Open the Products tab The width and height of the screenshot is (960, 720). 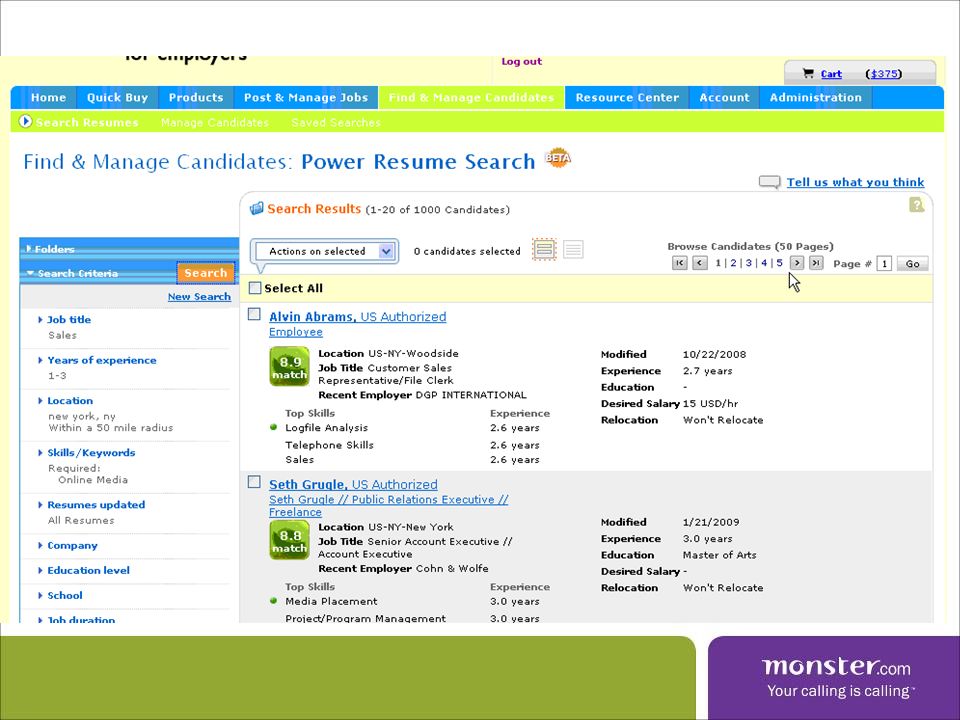[196, 97]
